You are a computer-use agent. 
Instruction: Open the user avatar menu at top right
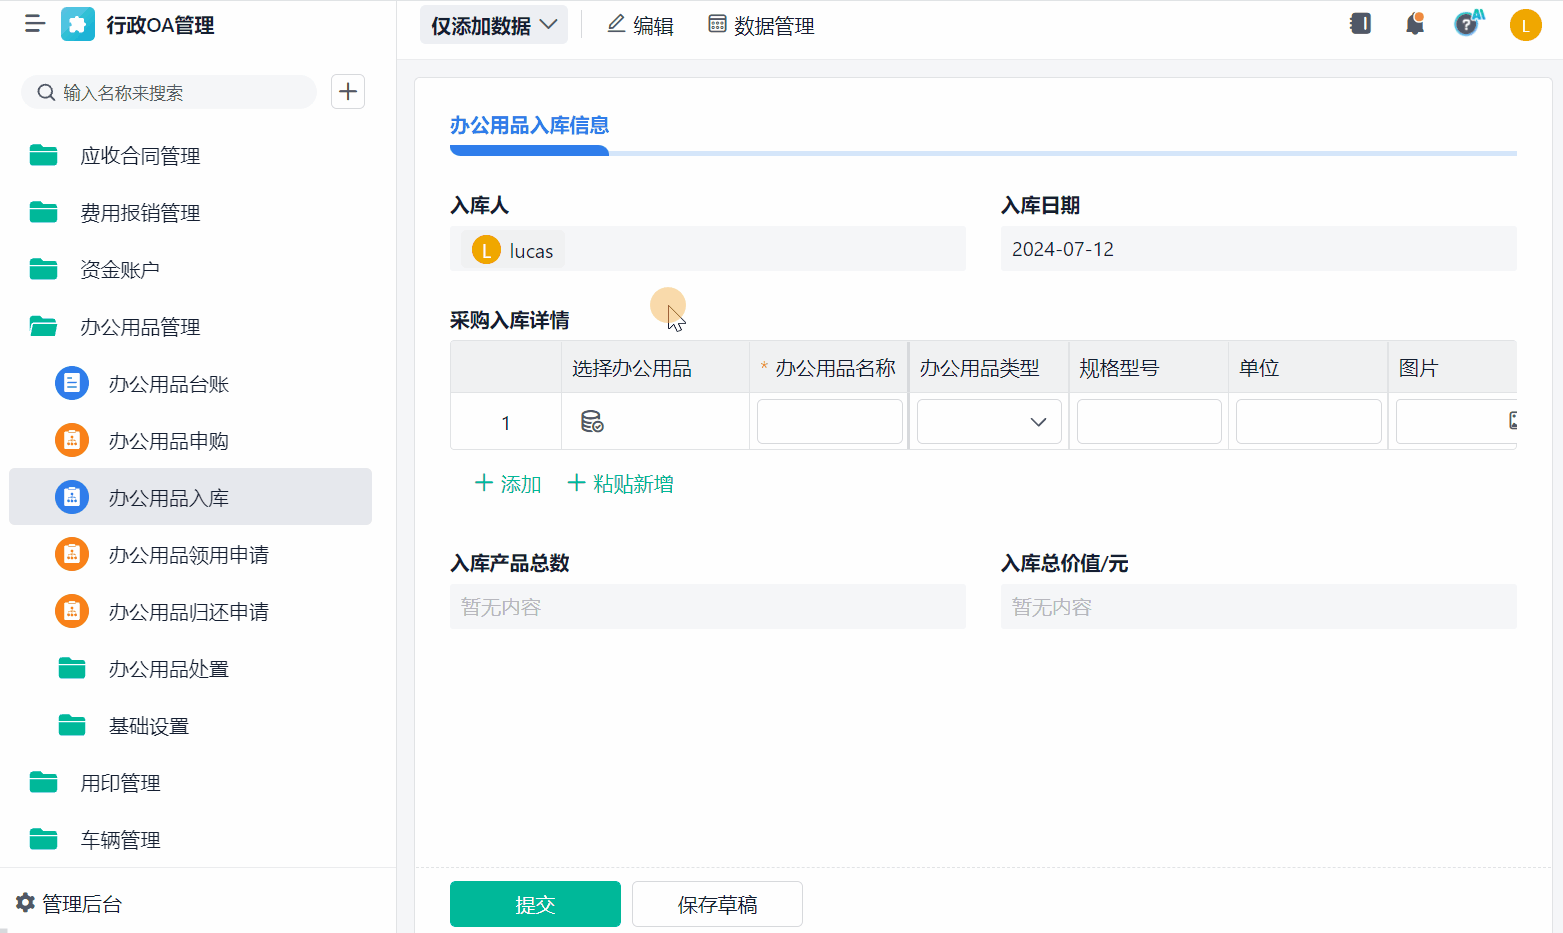click(x=1525, y=25)
